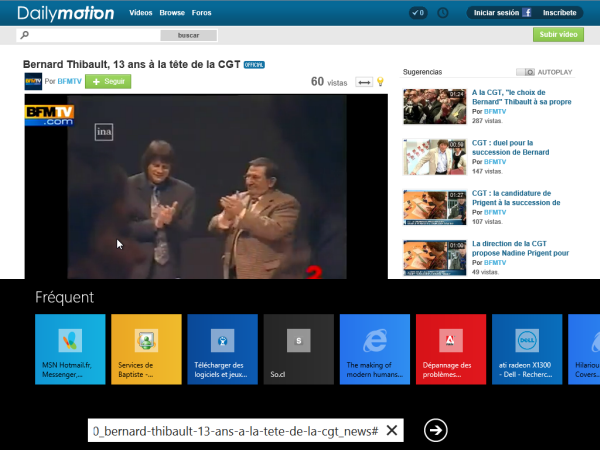The height and width of the screenshot is (450, 600).
Task: Open the Browse menu
Action: (172, 13)
